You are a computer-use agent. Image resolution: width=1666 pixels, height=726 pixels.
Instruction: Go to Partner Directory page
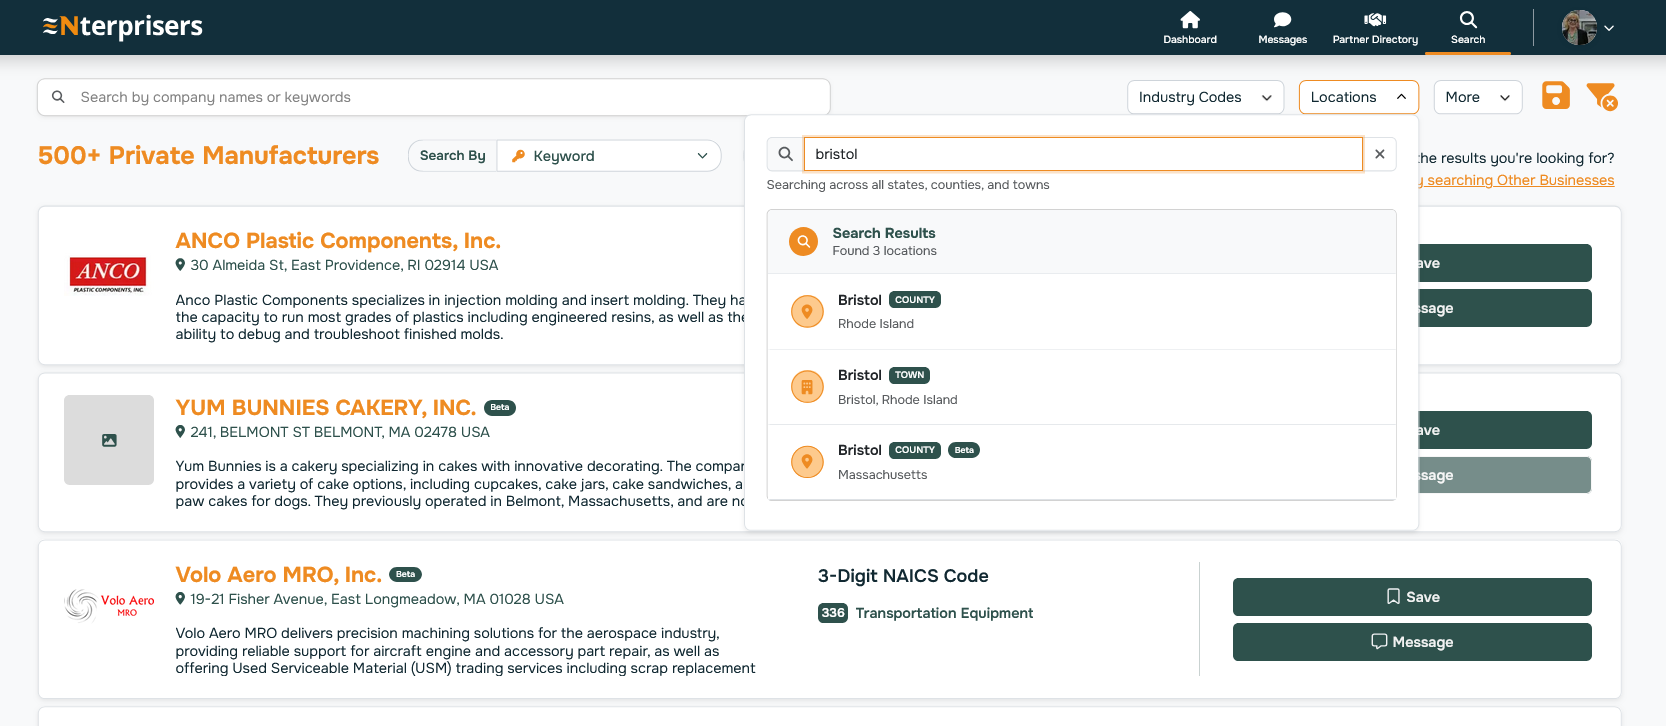pyautogui.click(x=1374, y=27)
